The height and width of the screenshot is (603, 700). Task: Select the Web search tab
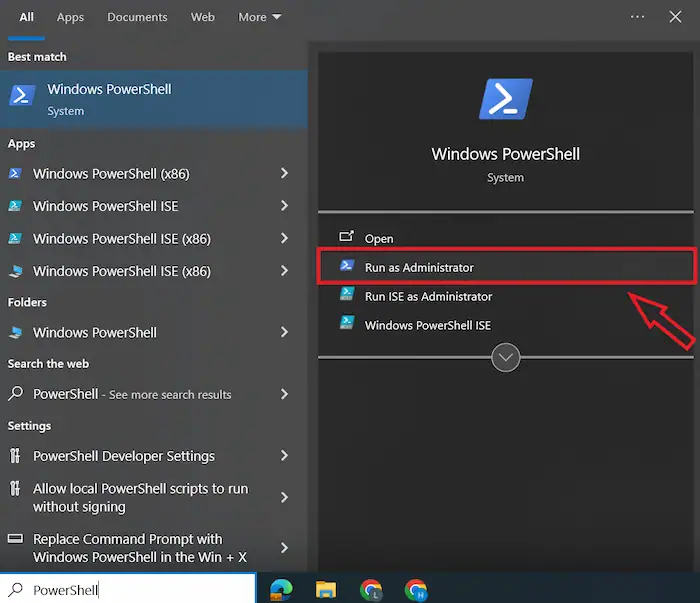point(203,17)
